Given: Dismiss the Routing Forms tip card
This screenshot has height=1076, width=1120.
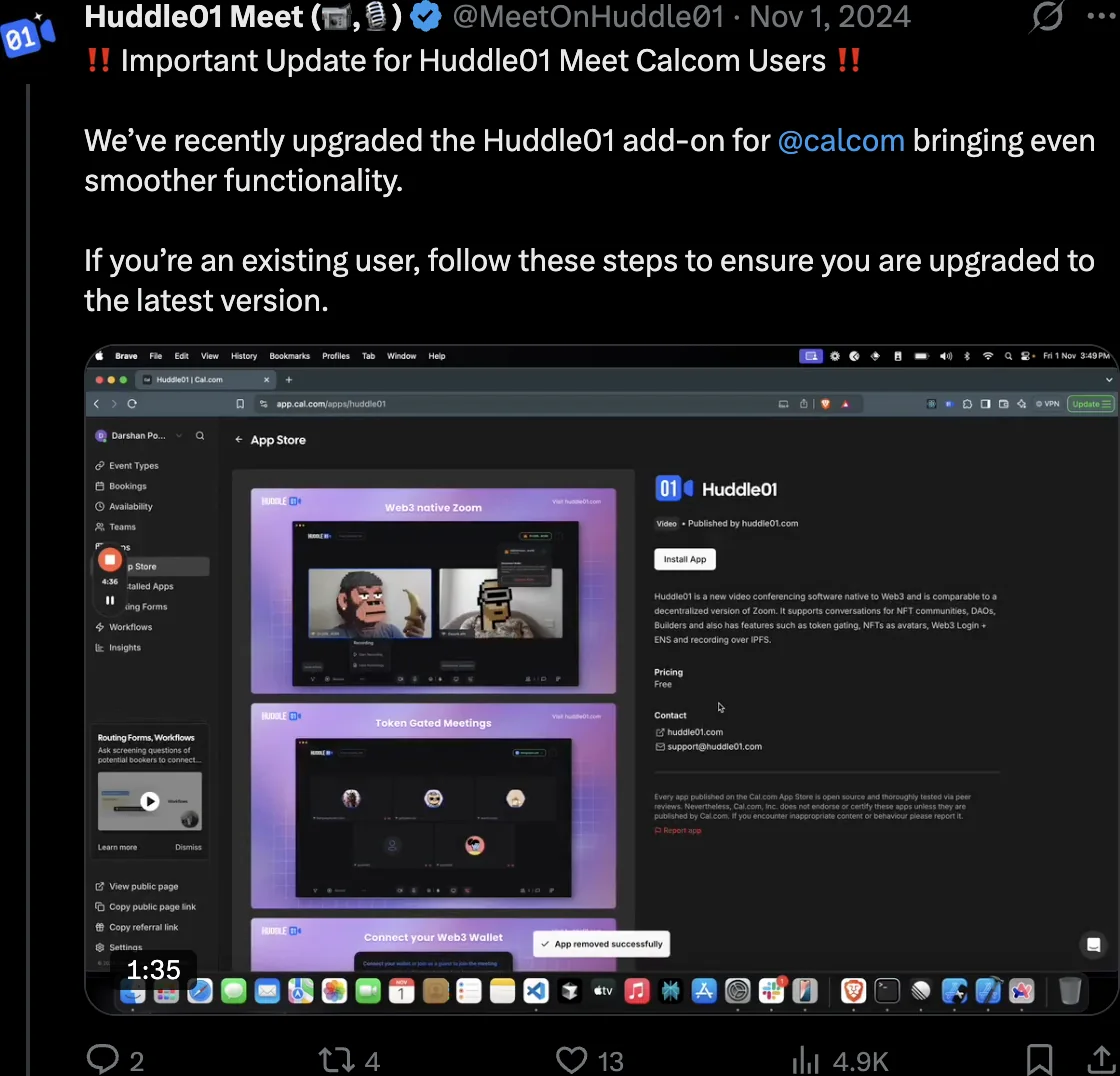Looking at the screenshot, I should [x=188, y=847].
